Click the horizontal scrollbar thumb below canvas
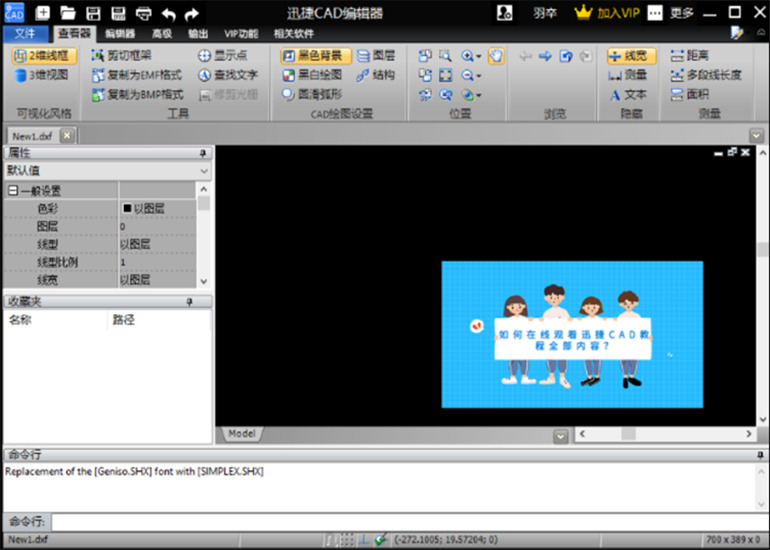The height and width of the screenshot is (550, 770). click(x=629, y=434)
